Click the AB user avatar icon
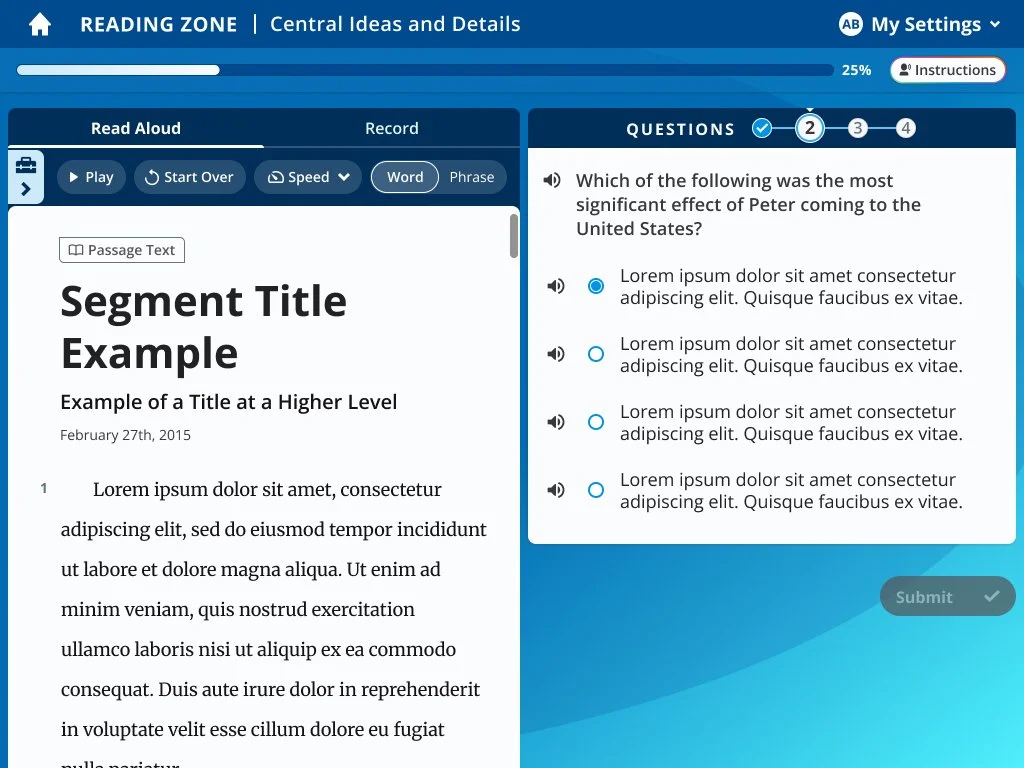 [x=850, y=24]
